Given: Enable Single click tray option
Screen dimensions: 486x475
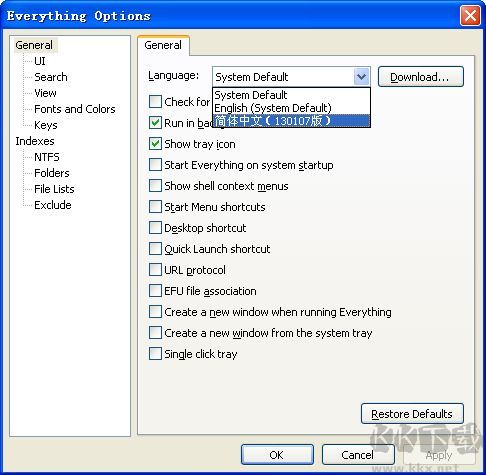Looking at the screenshot, I should tap(155, 354).
